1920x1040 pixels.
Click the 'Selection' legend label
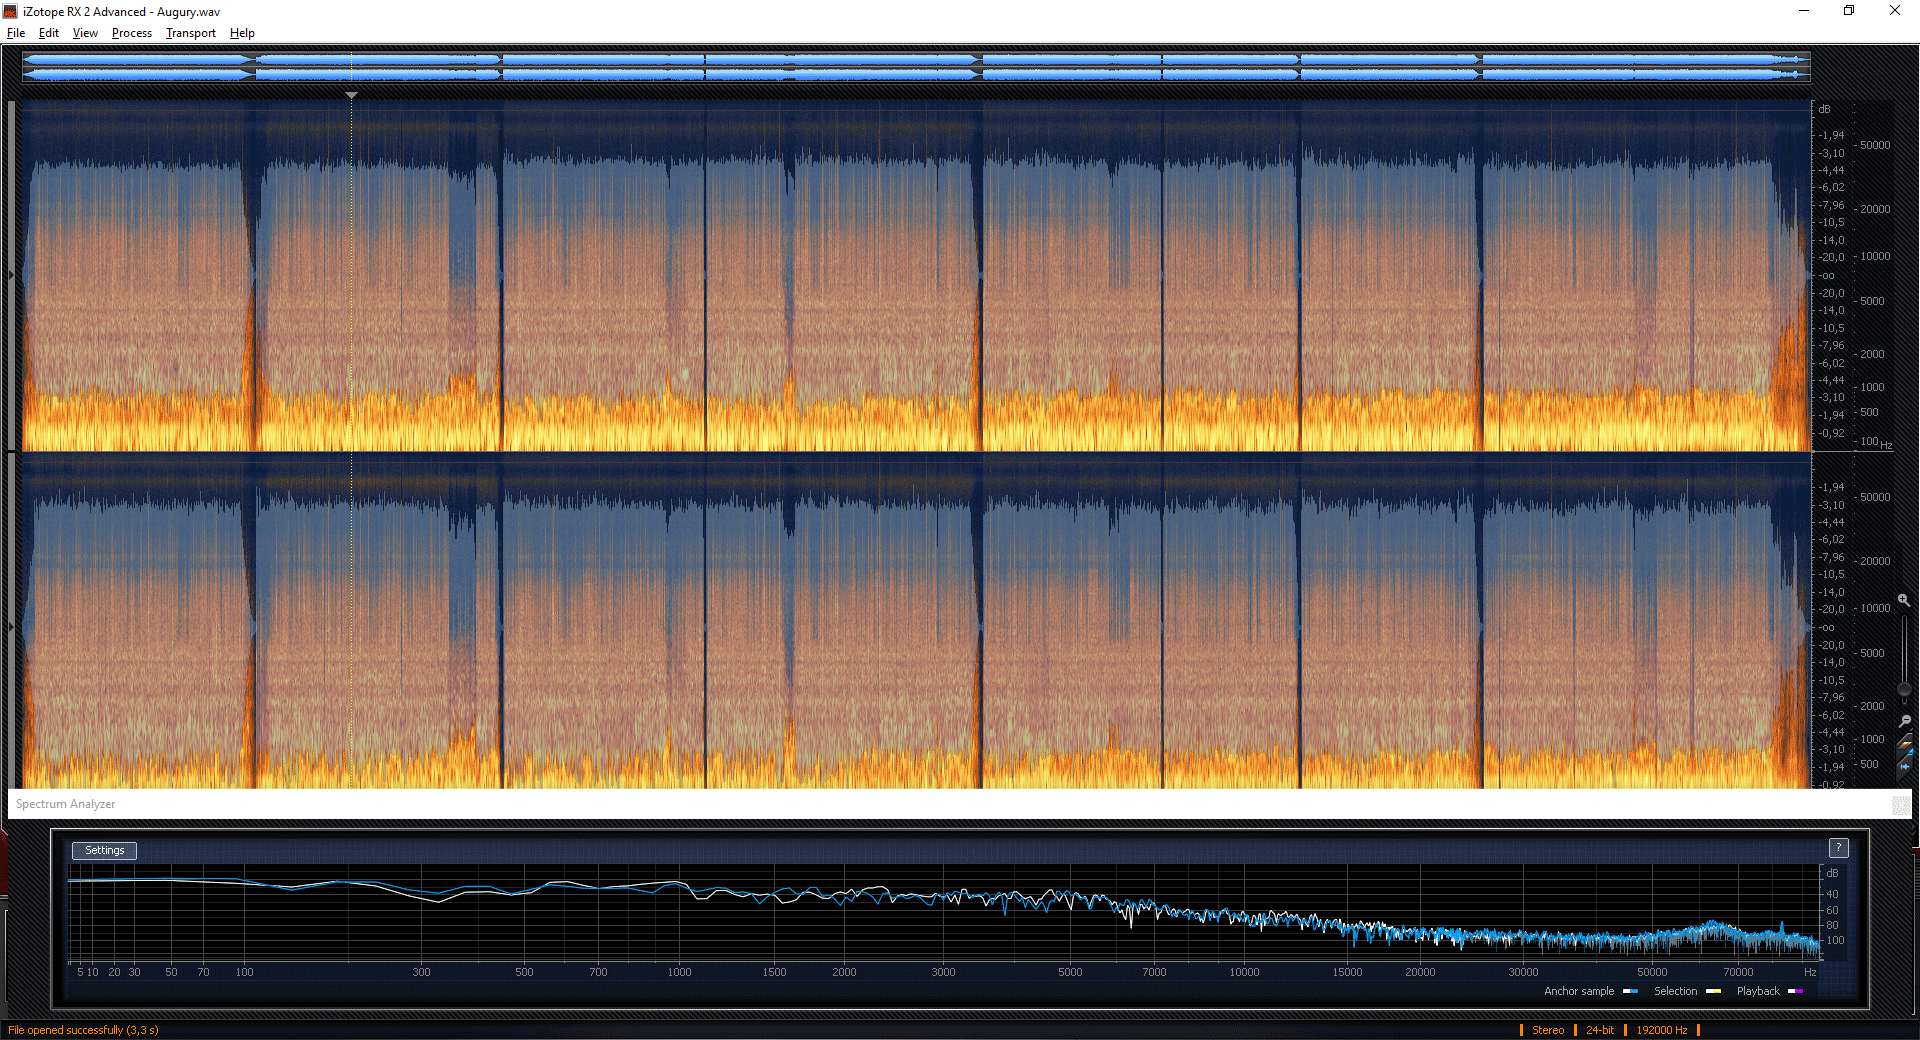1675,991
